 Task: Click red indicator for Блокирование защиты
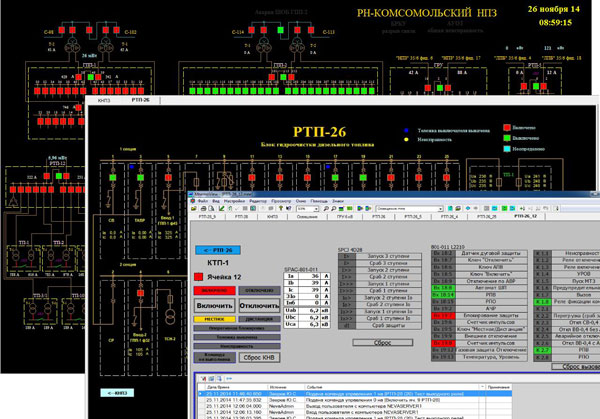click(443, 316)
